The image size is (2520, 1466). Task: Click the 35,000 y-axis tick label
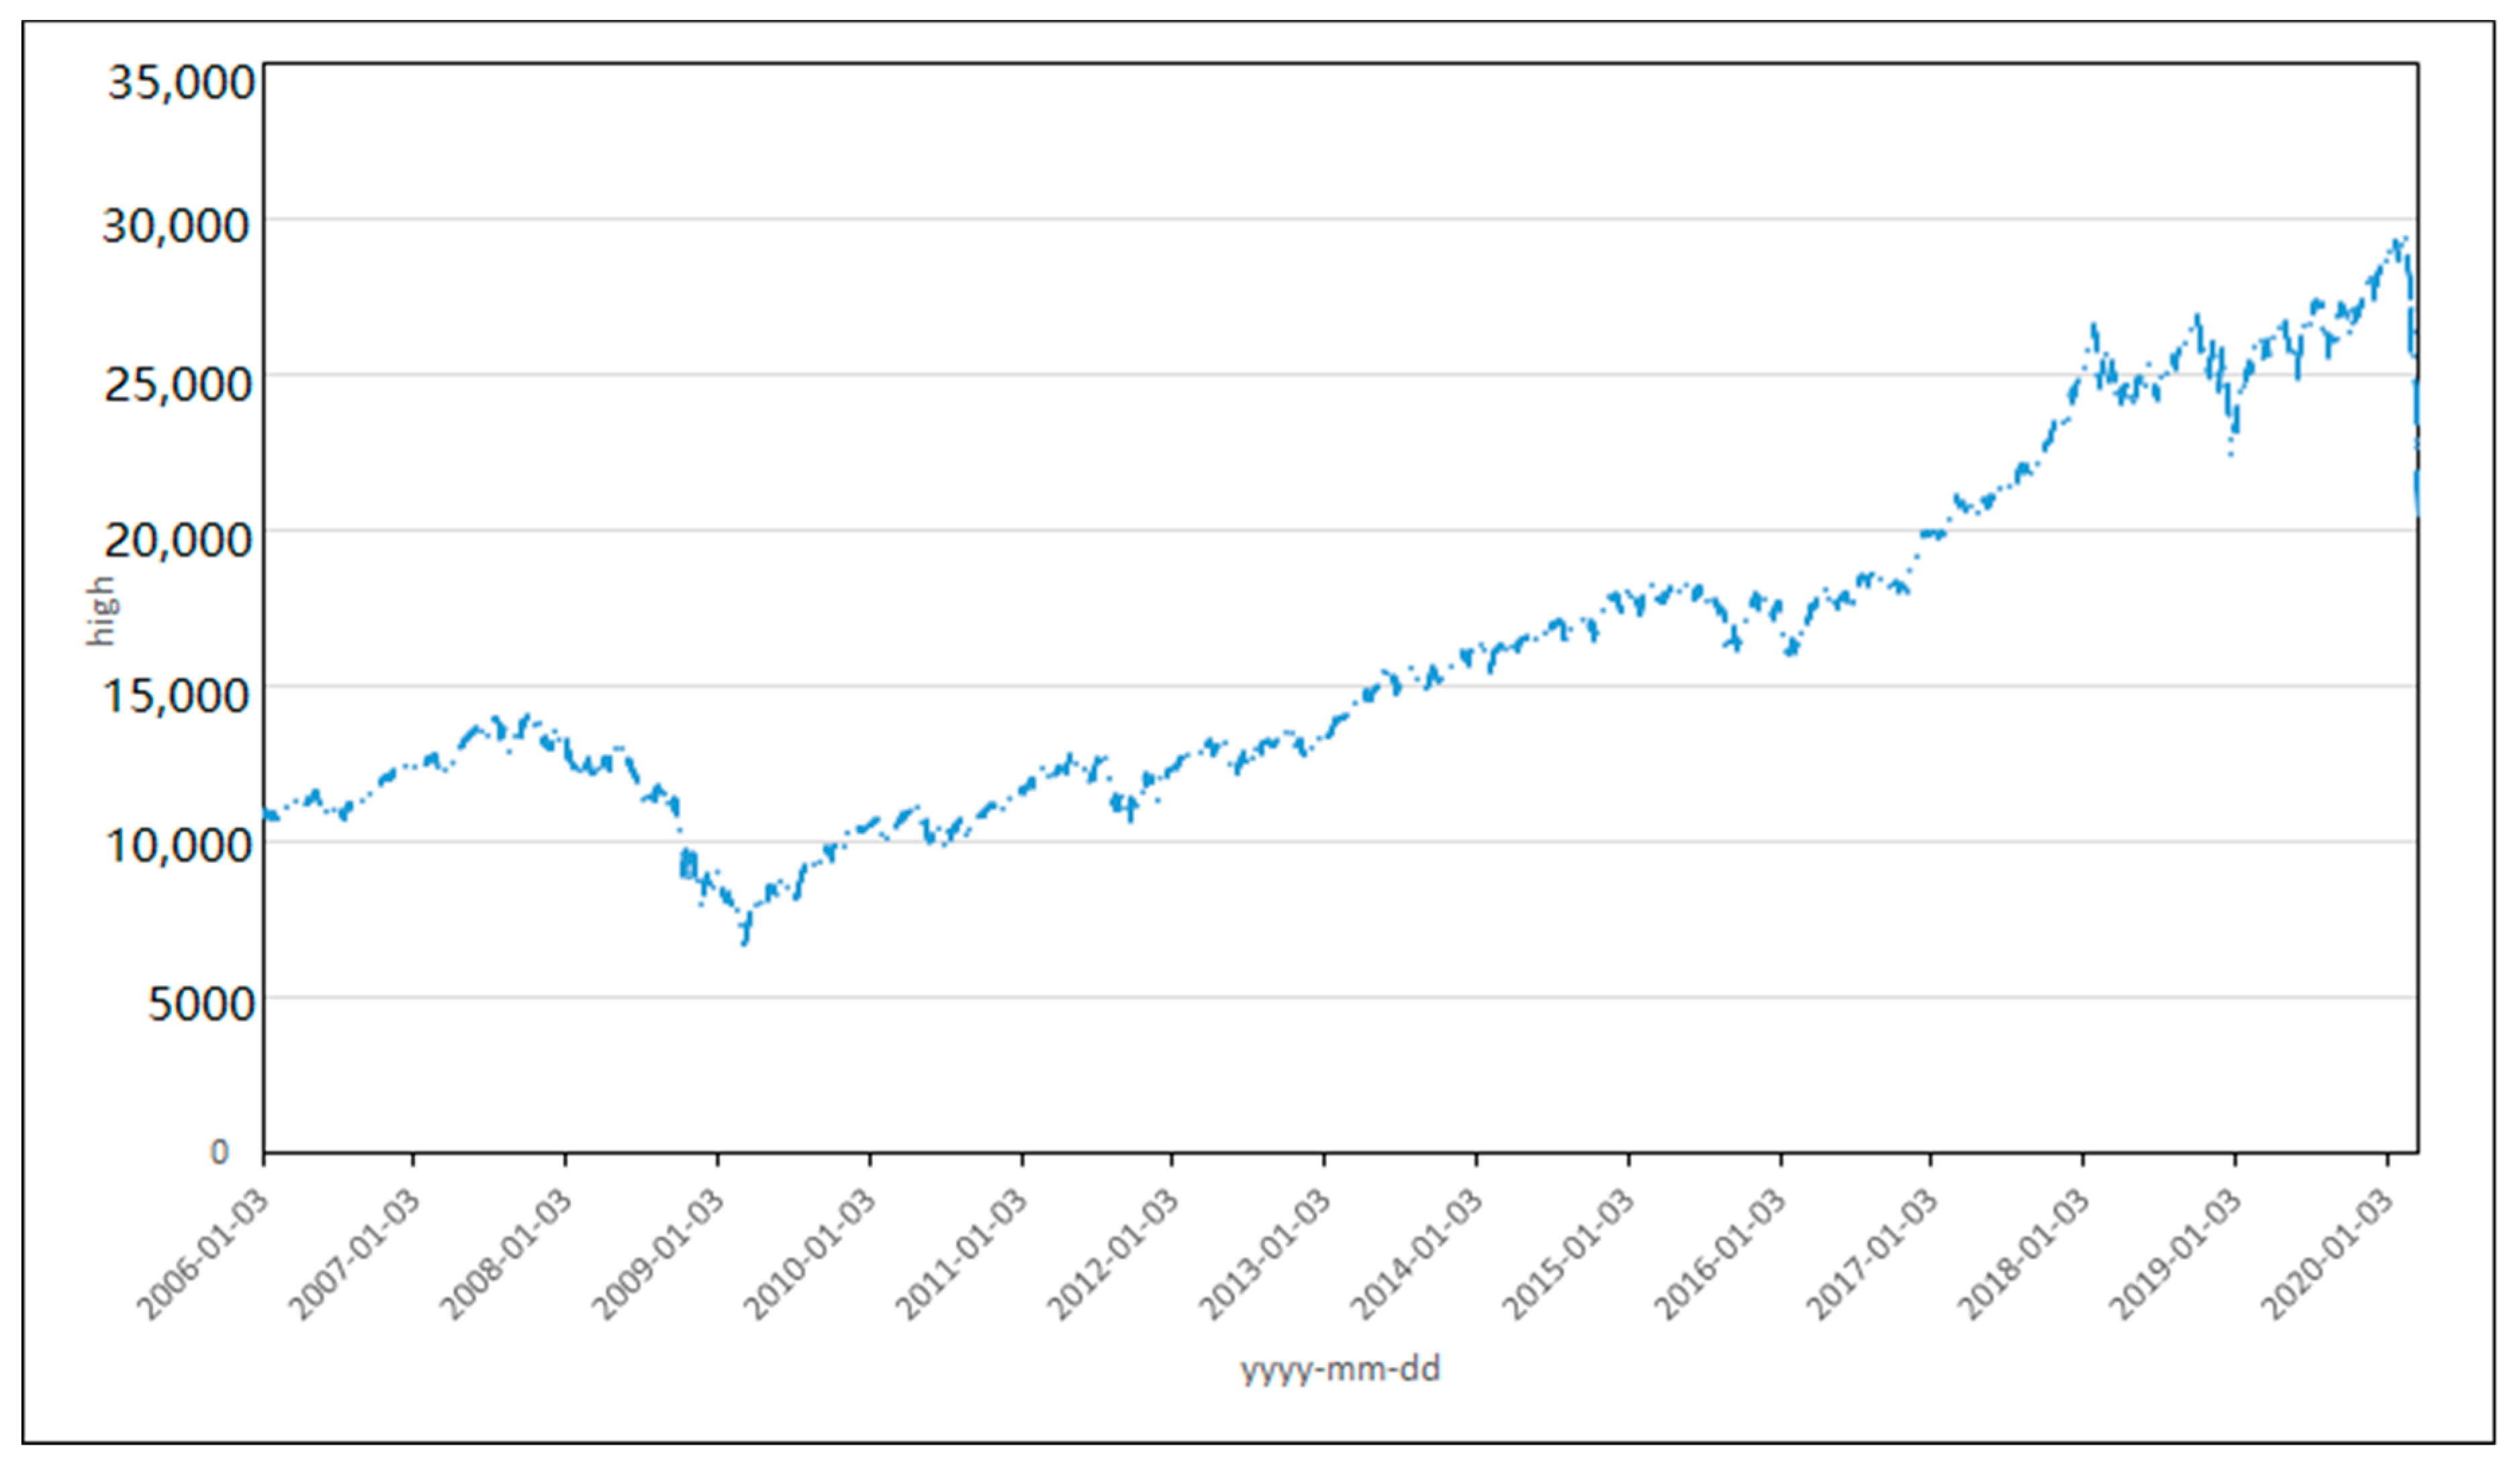pos(181,82)
